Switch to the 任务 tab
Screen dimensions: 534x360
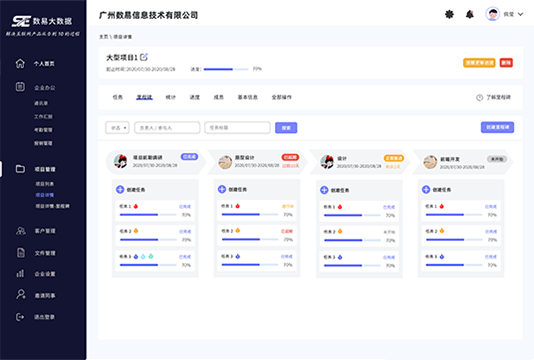[117, 97]
